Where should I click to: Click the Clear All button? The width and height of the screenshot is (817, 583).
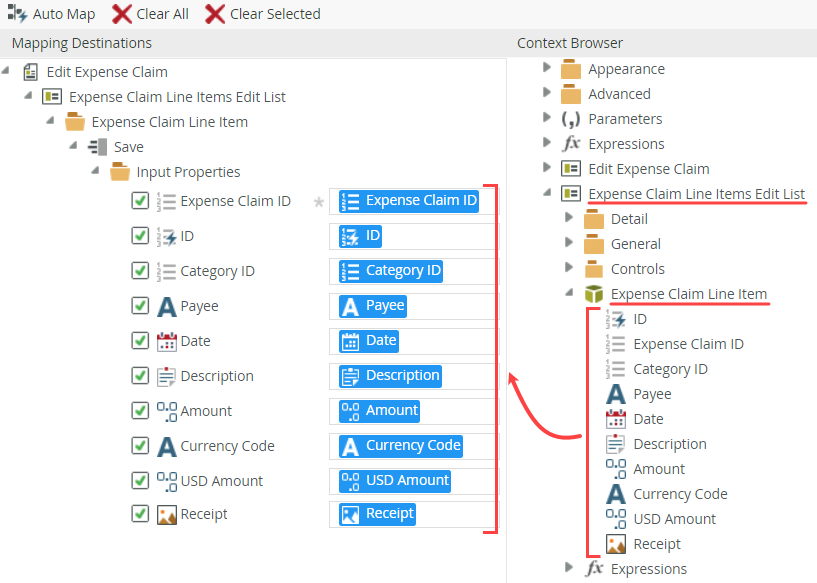point(151,14)
